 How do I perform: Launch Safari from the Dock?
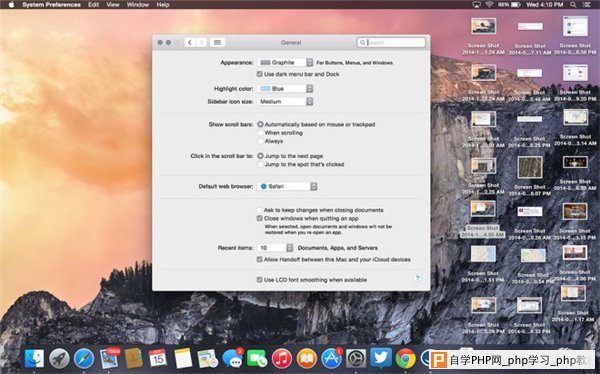[84, 359]
